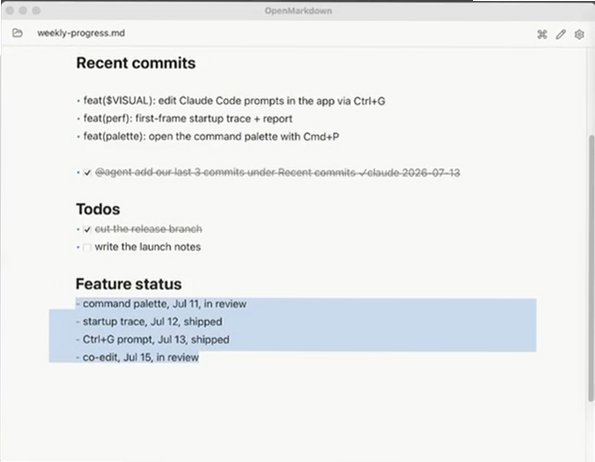Click the vertical scrollbar thumb
The height and width of the screenshot is (462, 595).
point(590,267)
